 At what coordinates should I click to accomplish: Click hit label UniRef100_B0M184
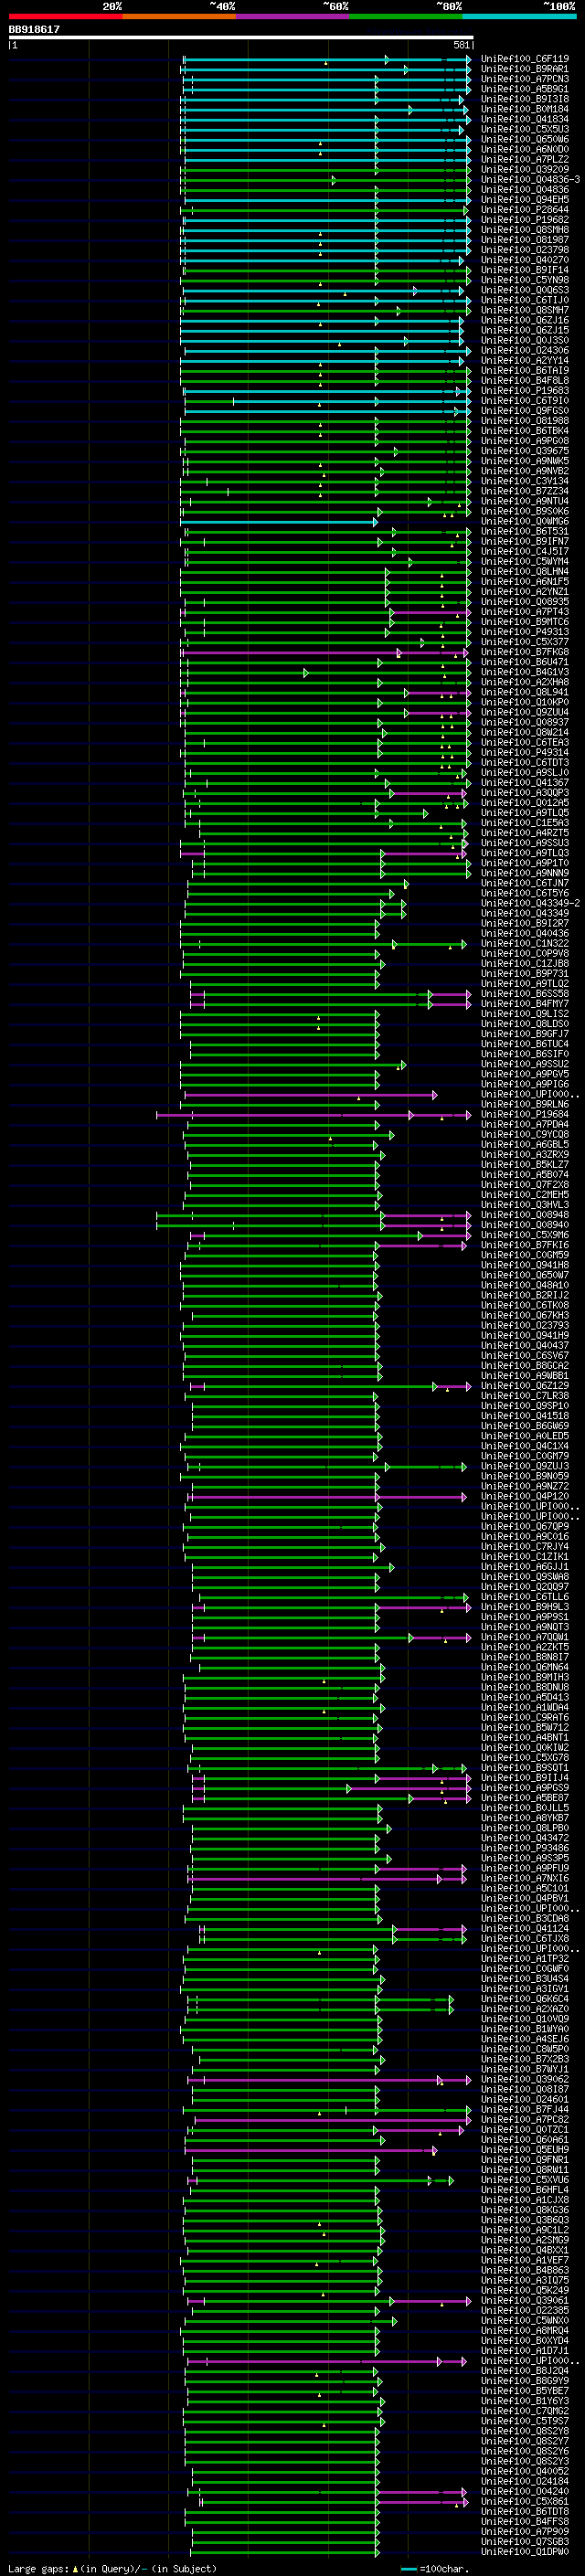525,109
